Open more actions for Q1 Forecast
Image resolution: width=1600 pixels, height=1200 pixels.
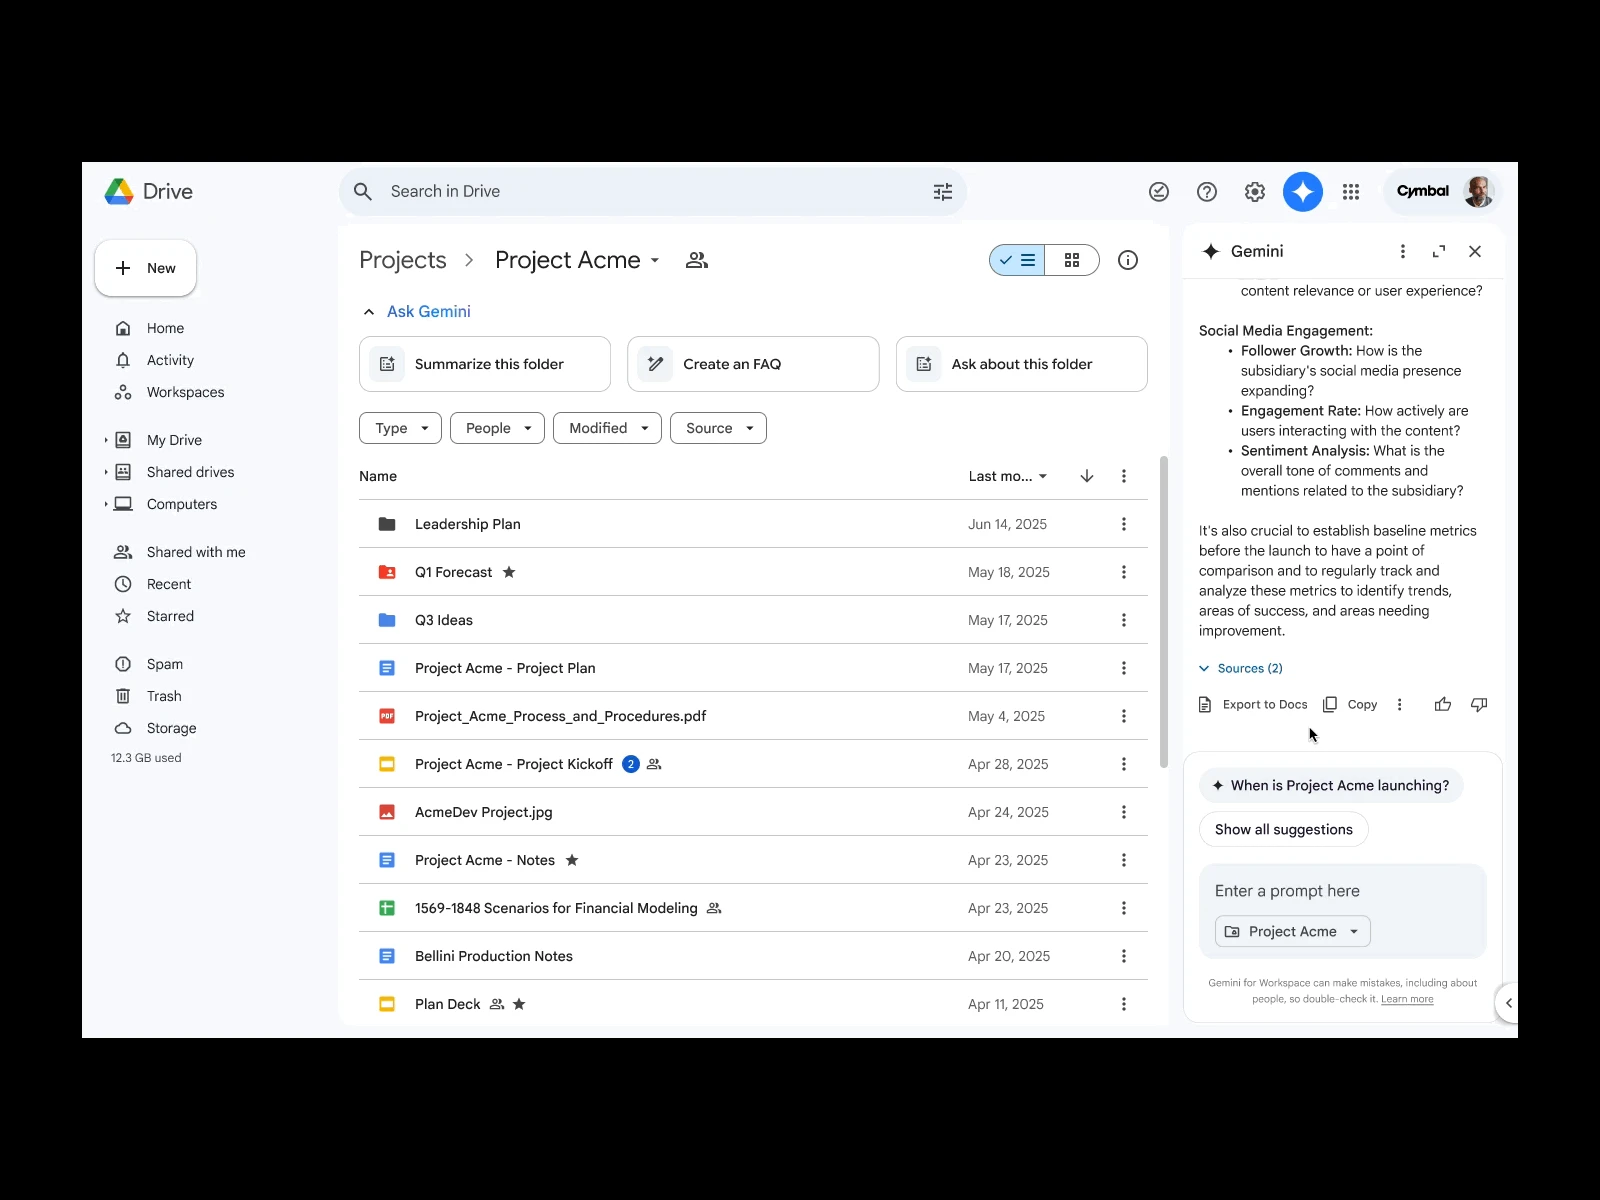point(1124,572)
